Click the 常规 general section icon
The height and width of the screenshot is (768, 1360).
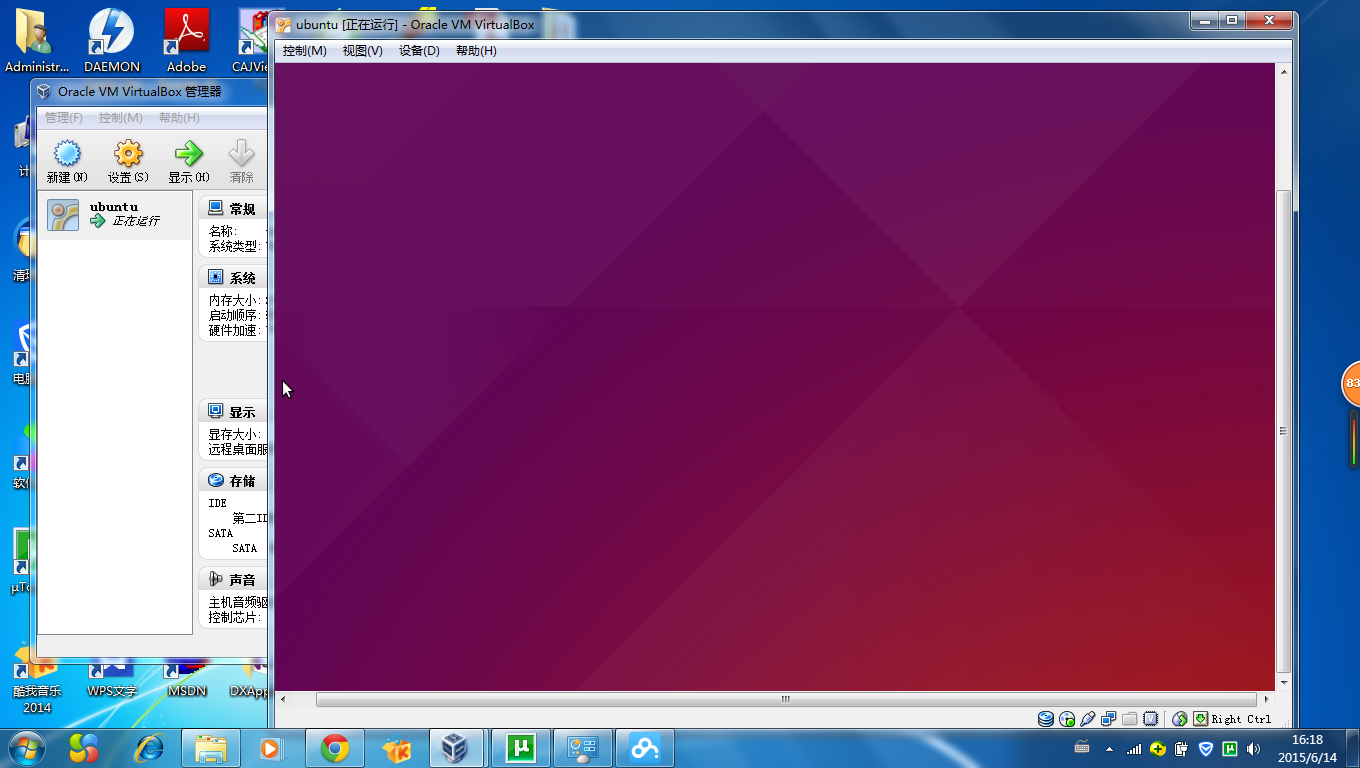coord(215,208)
